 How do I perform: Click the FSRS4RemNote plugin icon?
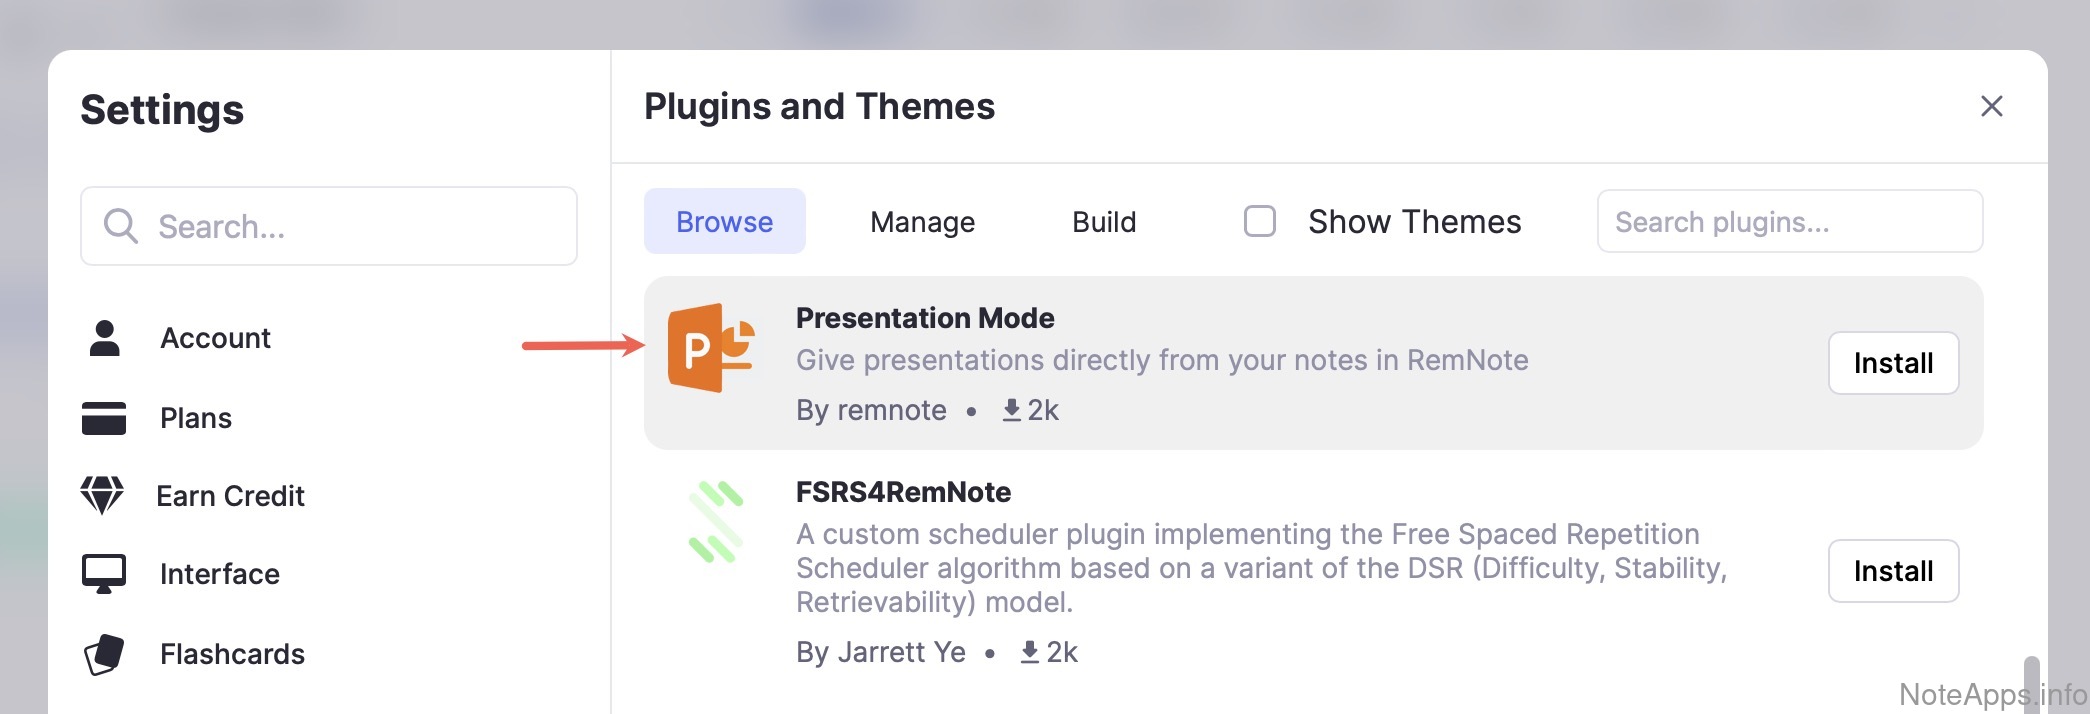click(716, 522)
